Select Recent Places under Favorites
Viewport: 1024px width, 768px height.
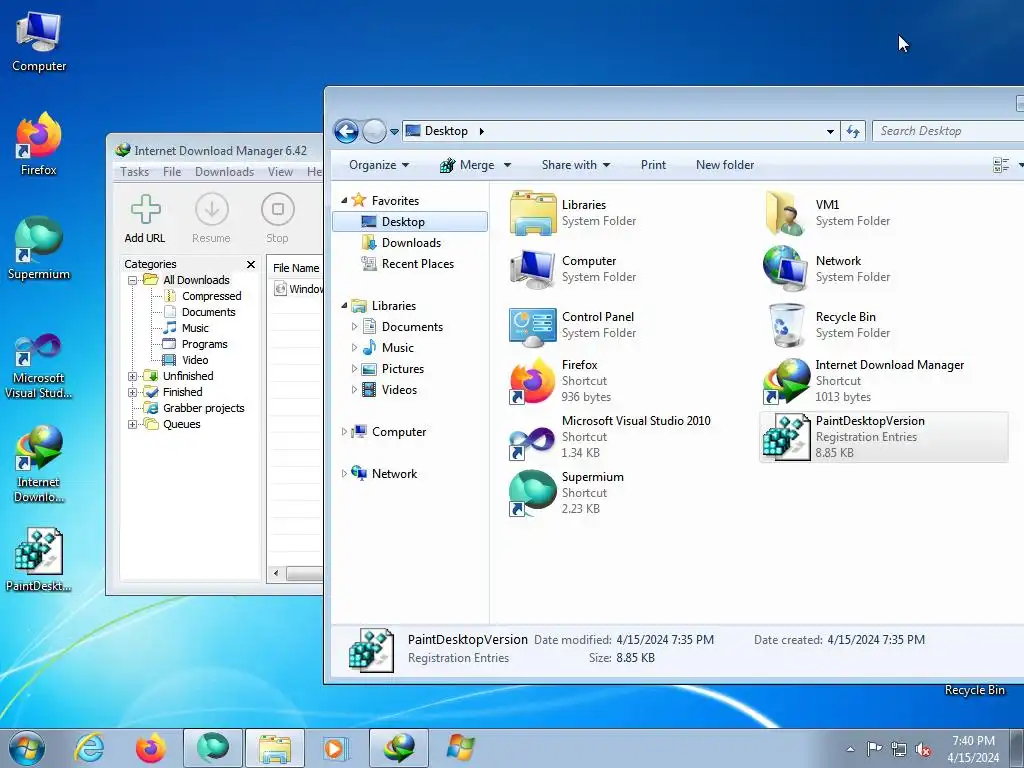point(417,264)
